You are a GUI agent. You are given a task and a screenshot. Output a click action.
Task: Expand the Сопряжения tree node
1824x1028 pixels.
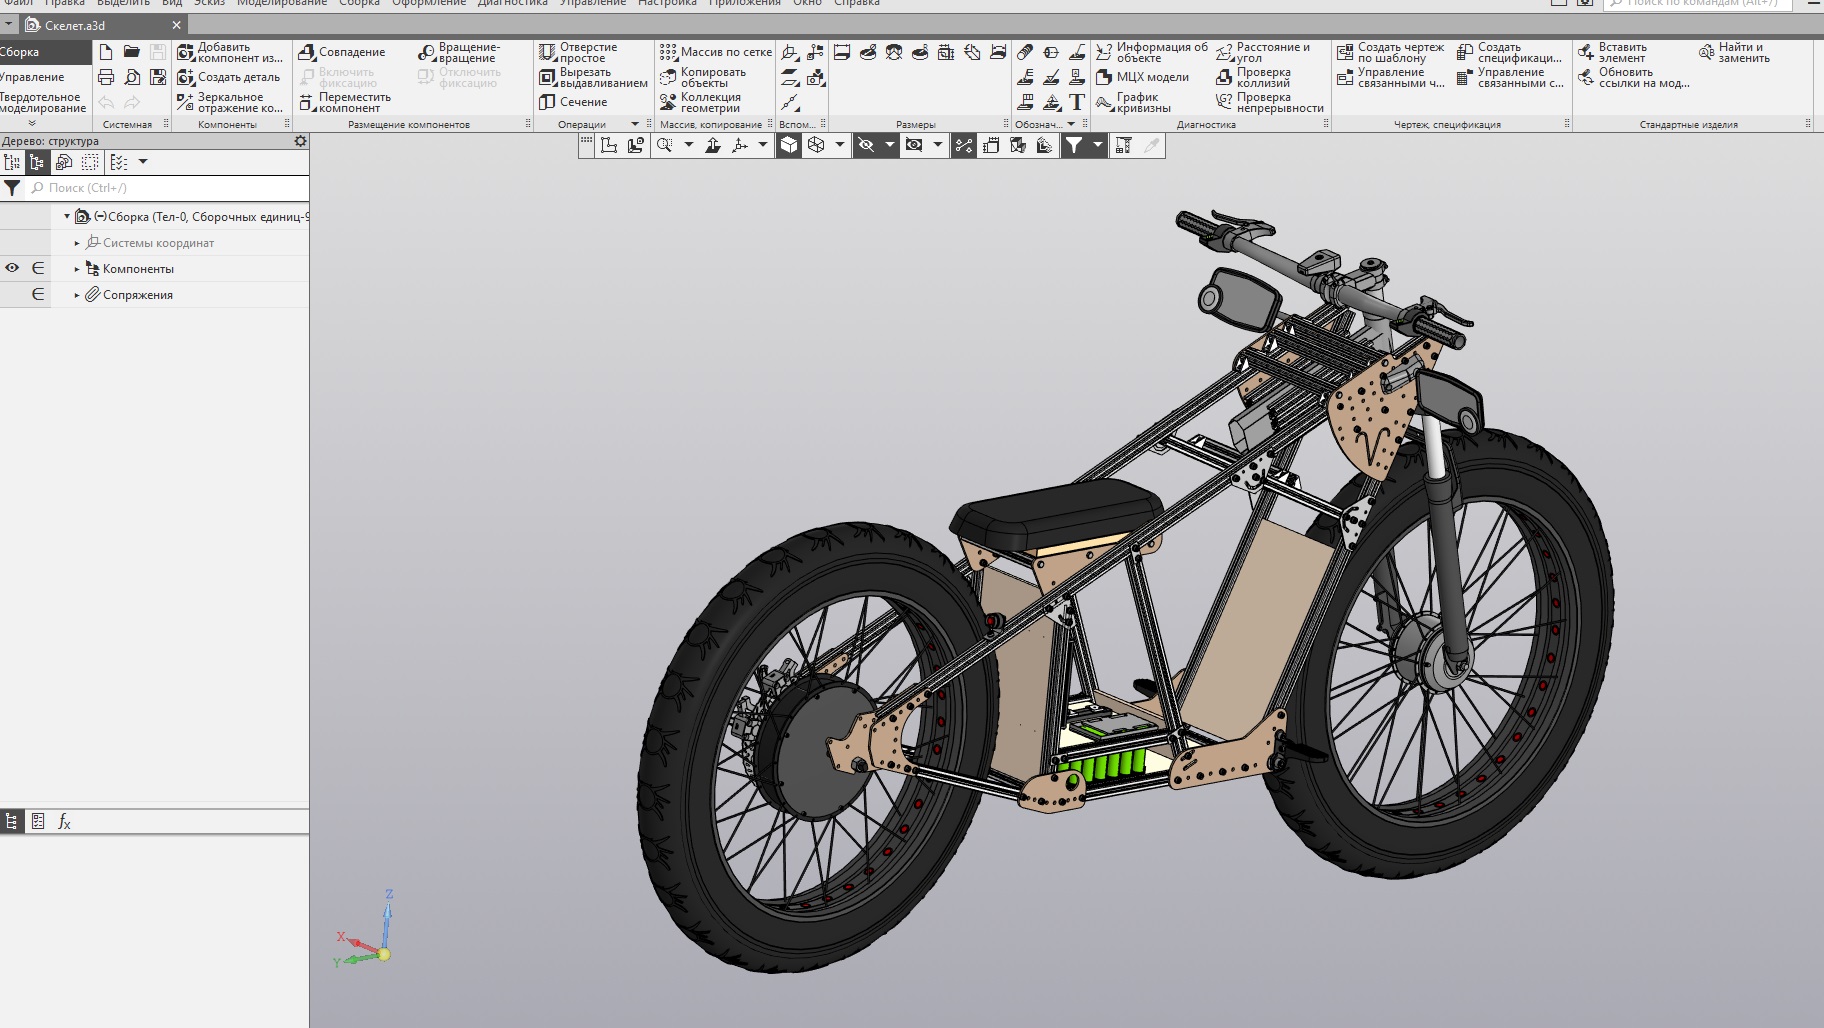click(77, 295)
